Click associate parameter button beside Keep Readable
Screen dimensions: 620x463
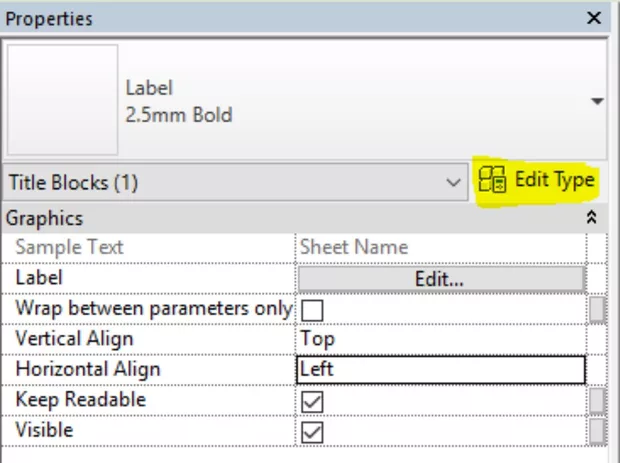[597, 401]
